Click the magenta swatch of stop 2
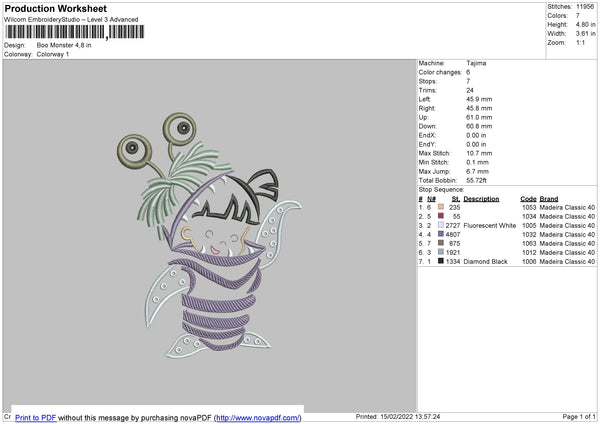Image resolution: width=600 pixels, height=424 pixels. coord(441,216)
